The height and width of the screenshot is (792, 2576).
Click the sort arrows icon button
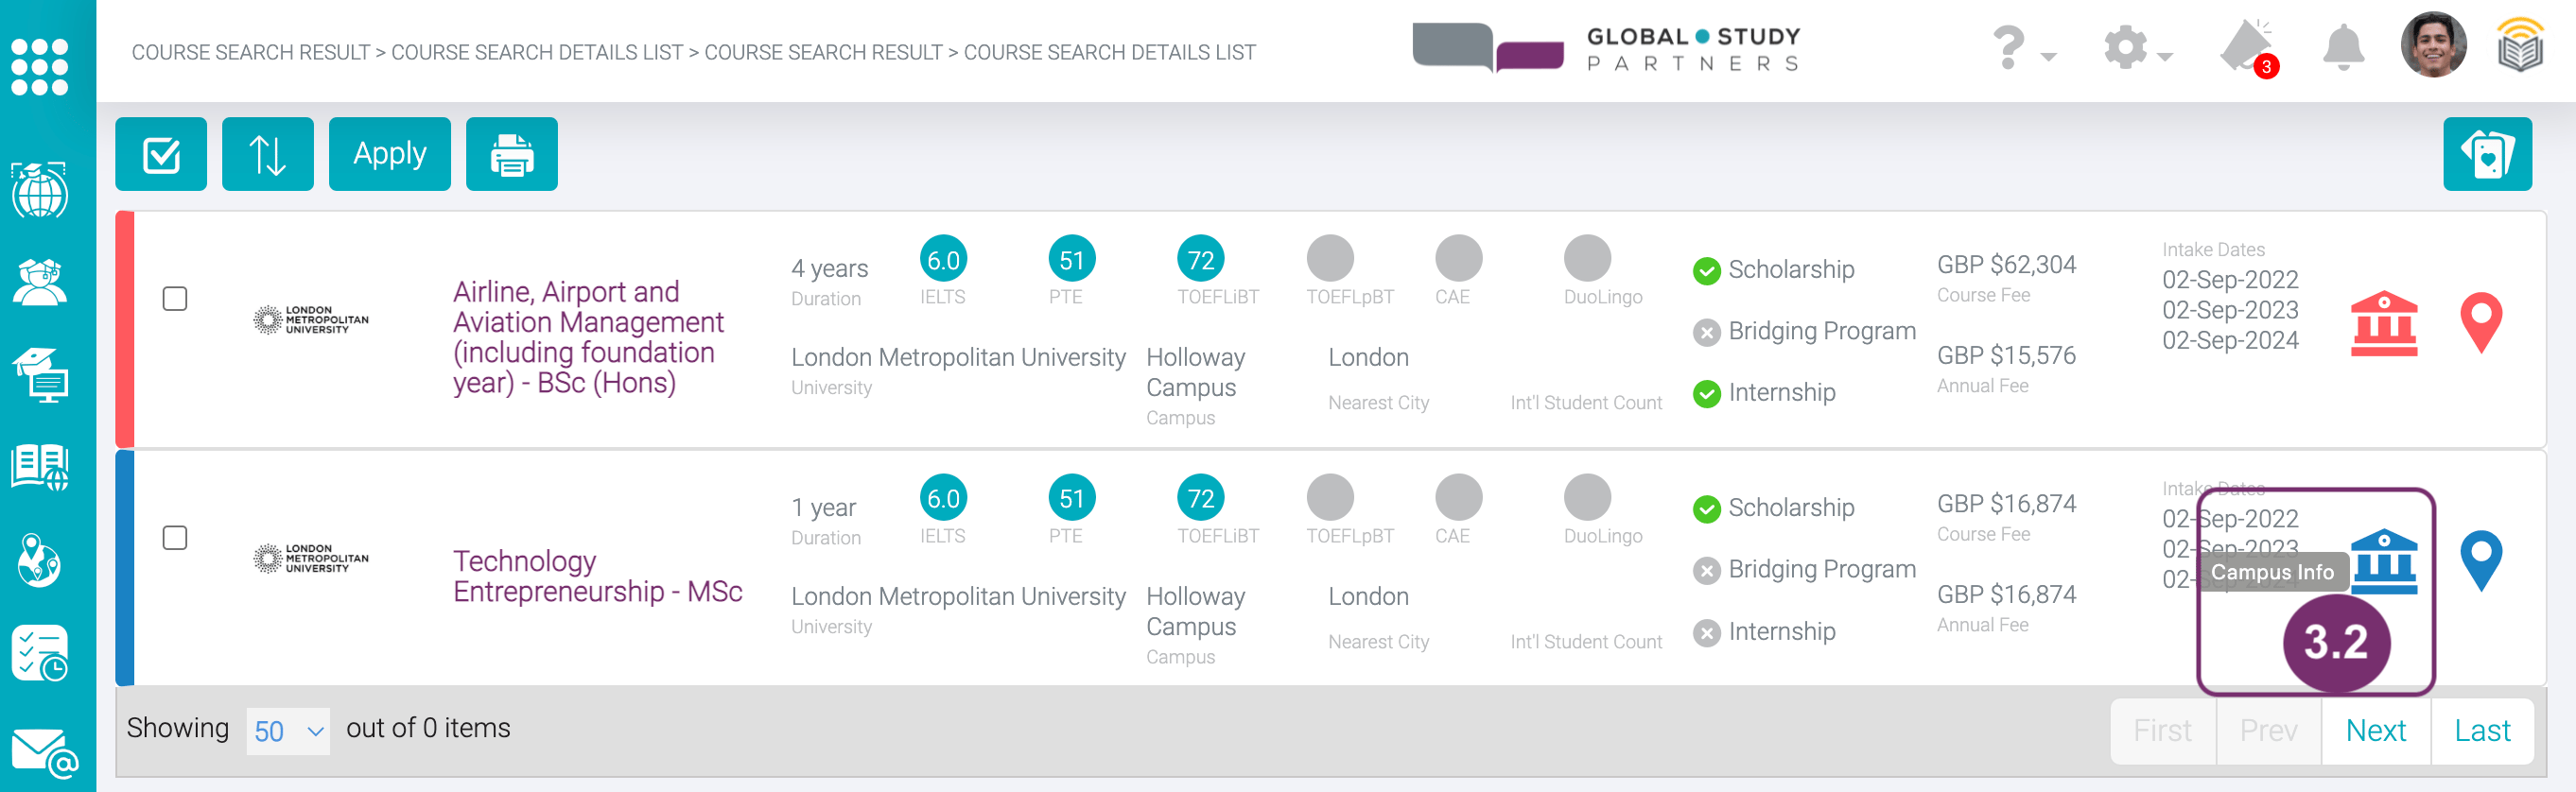click(267, 154)
